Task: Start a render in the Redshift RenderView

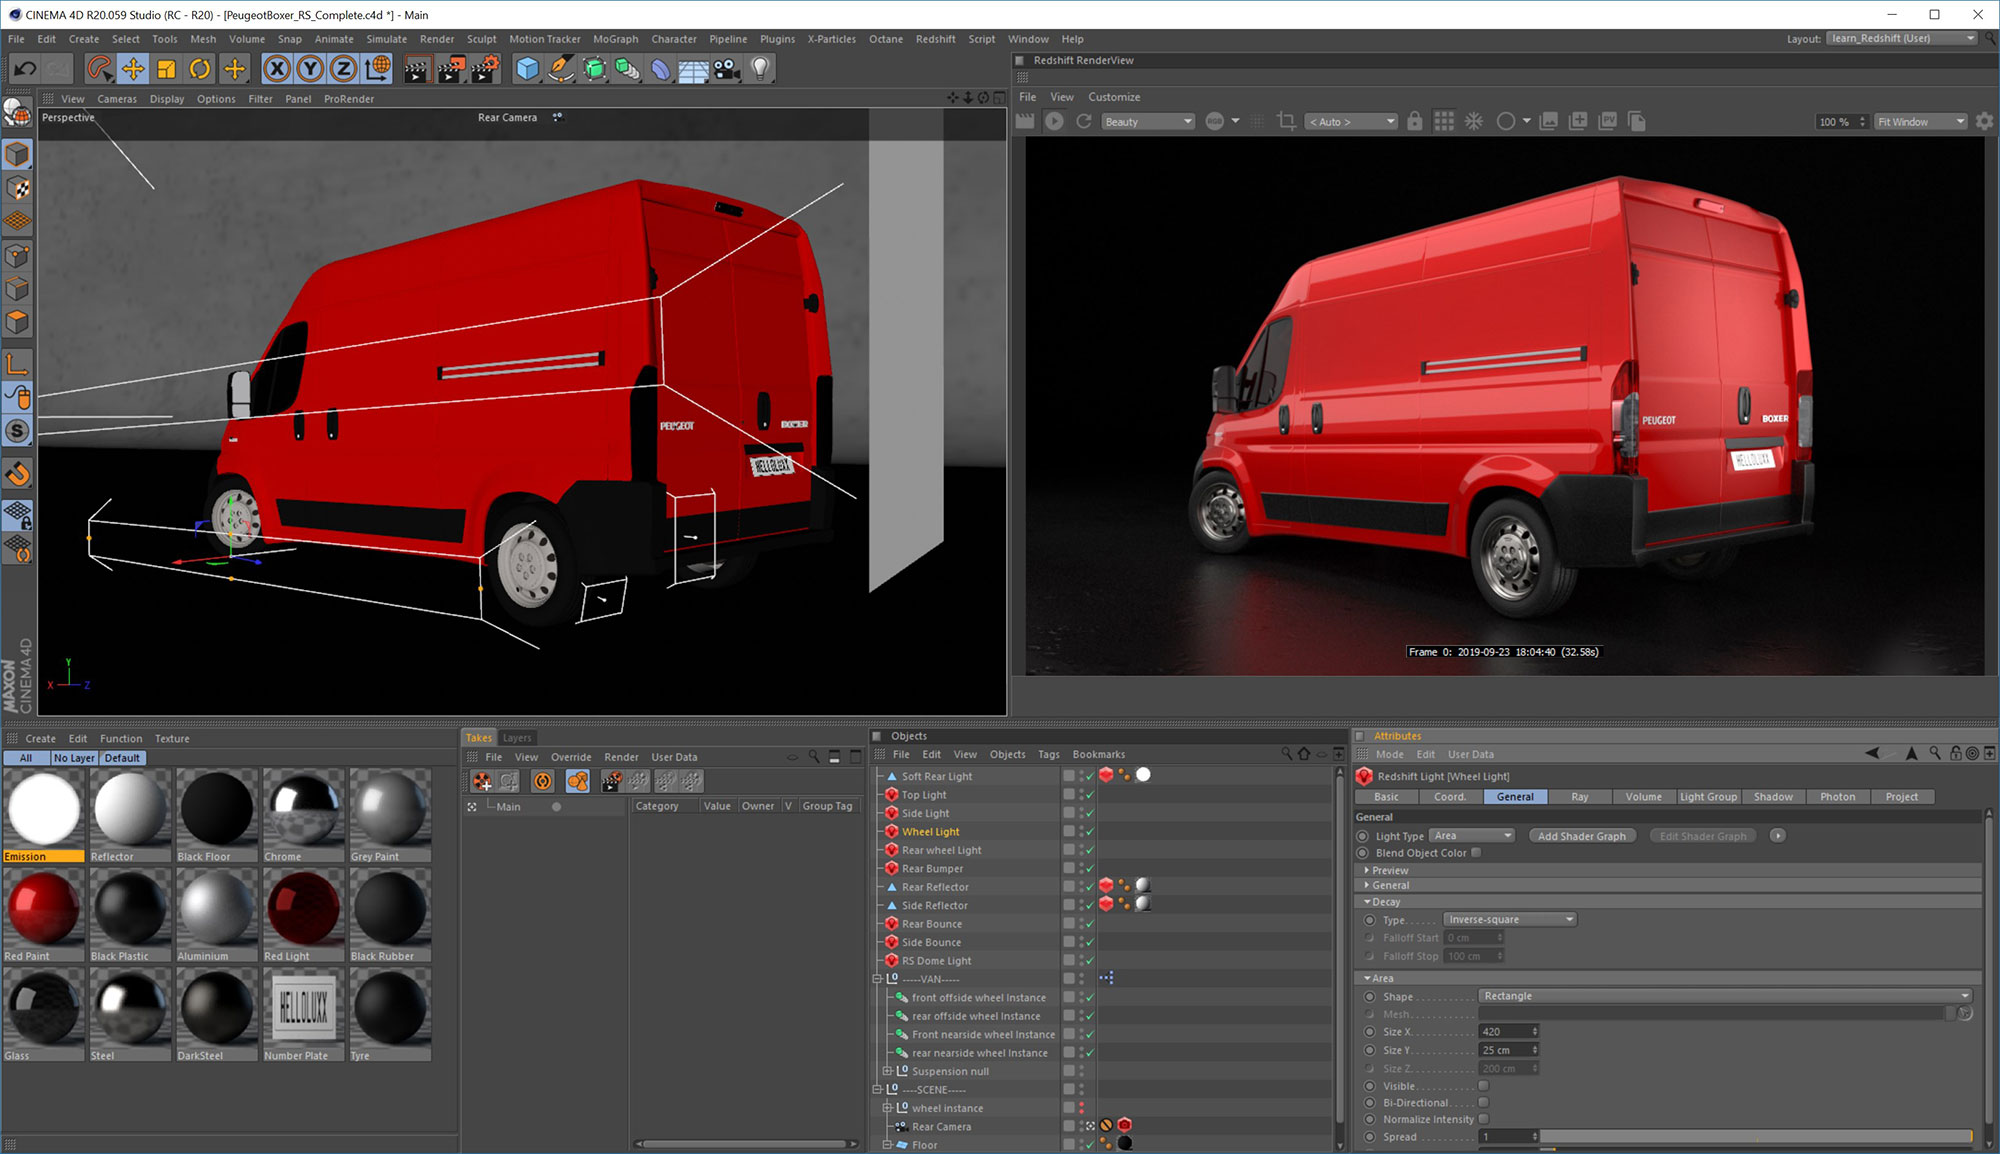Action: click(x=1054, y=120)
